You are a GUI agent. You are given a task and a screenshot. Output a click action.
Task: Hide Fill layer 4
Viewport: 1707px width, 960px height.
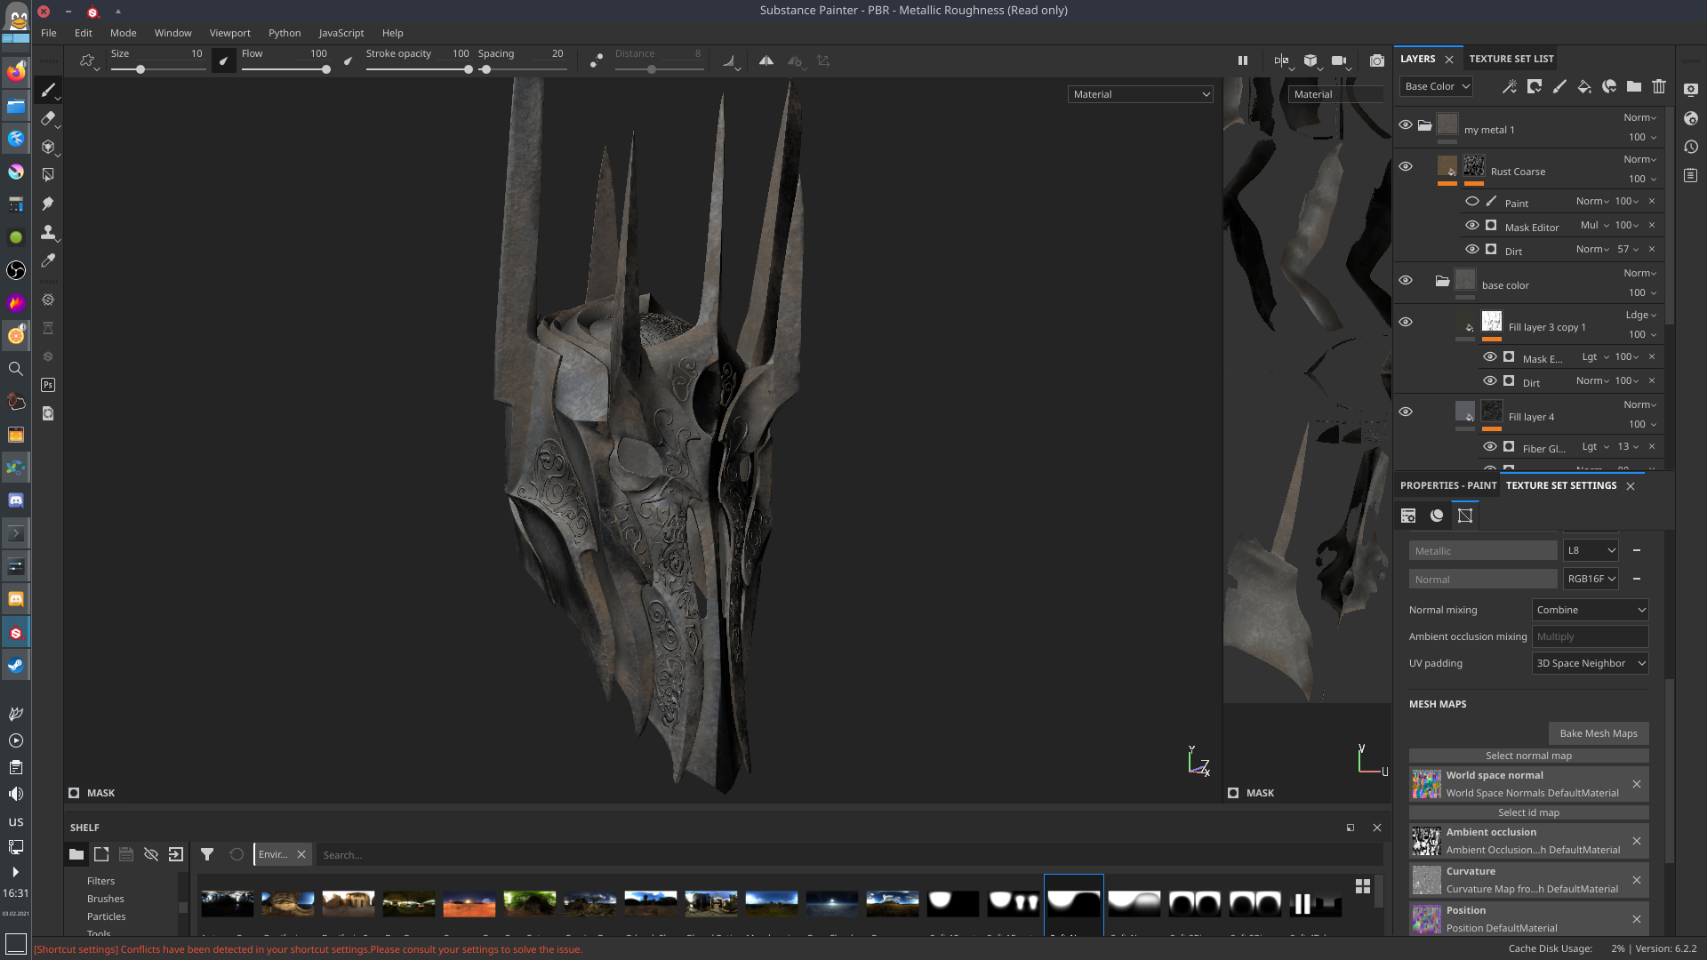[x=1405, y=412]
